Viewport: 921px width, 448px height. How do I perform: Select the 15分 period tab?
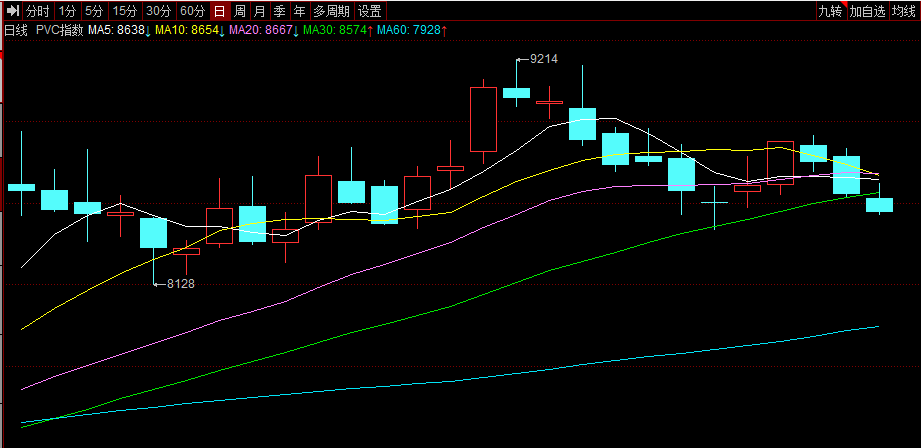tap(126, 10)
